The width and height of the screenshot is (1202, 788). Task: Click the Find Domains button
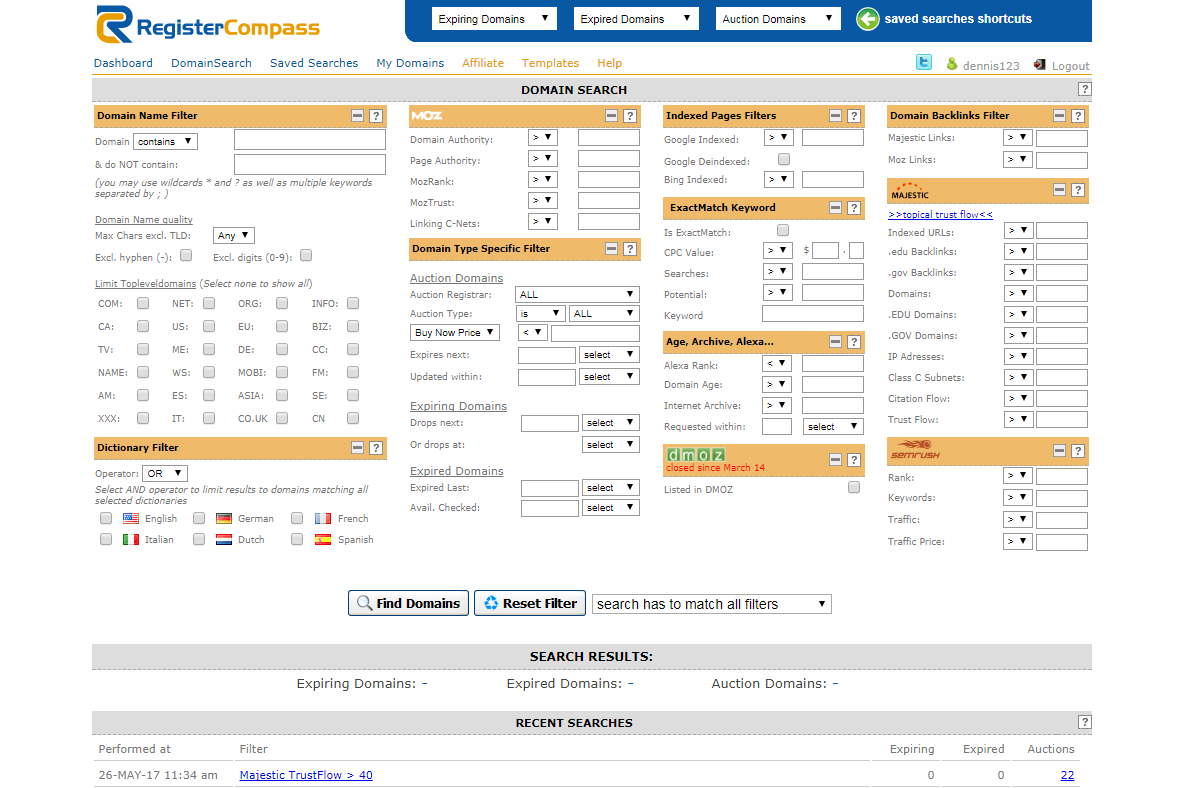pyautogui.click(x=408, y=603)
